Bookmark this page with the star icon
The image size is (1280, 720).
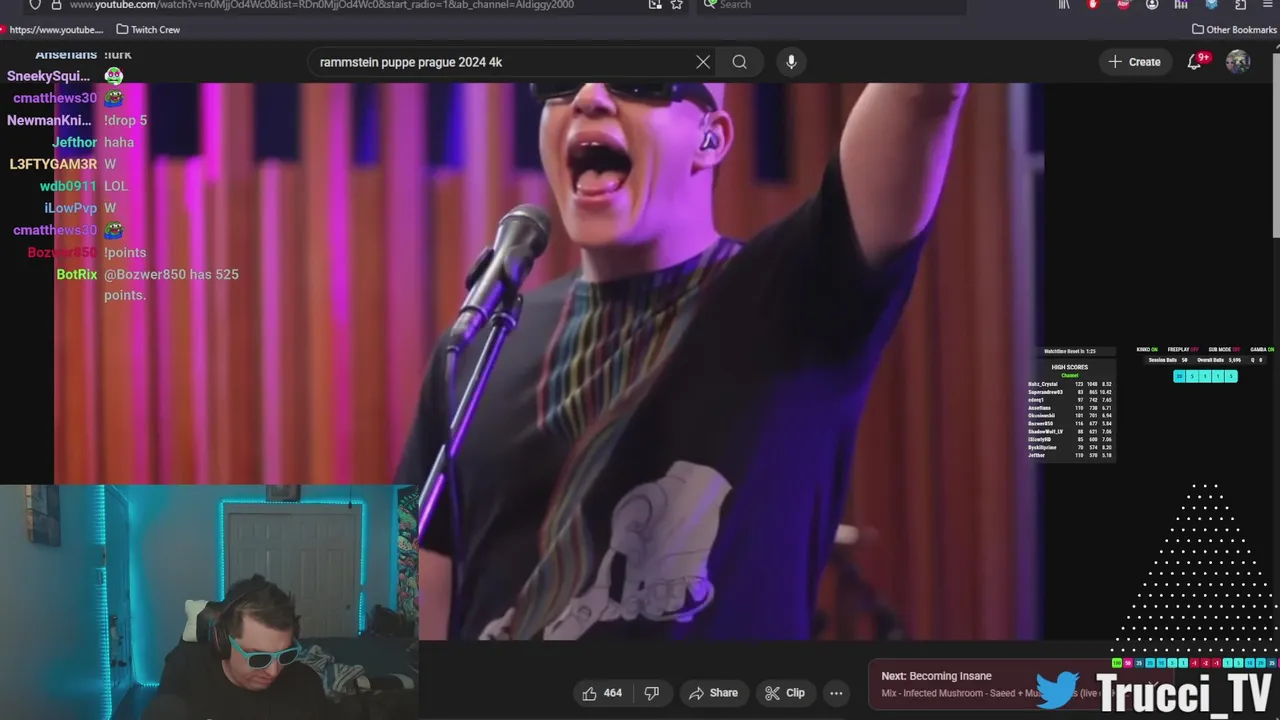point(677,5)
